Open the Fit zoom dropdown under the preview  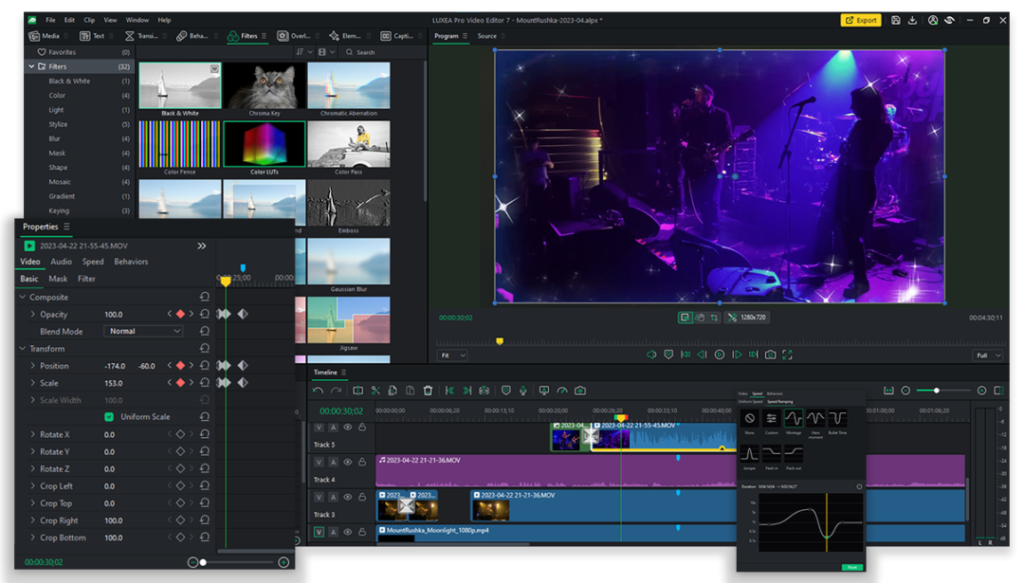click(453, 355)
